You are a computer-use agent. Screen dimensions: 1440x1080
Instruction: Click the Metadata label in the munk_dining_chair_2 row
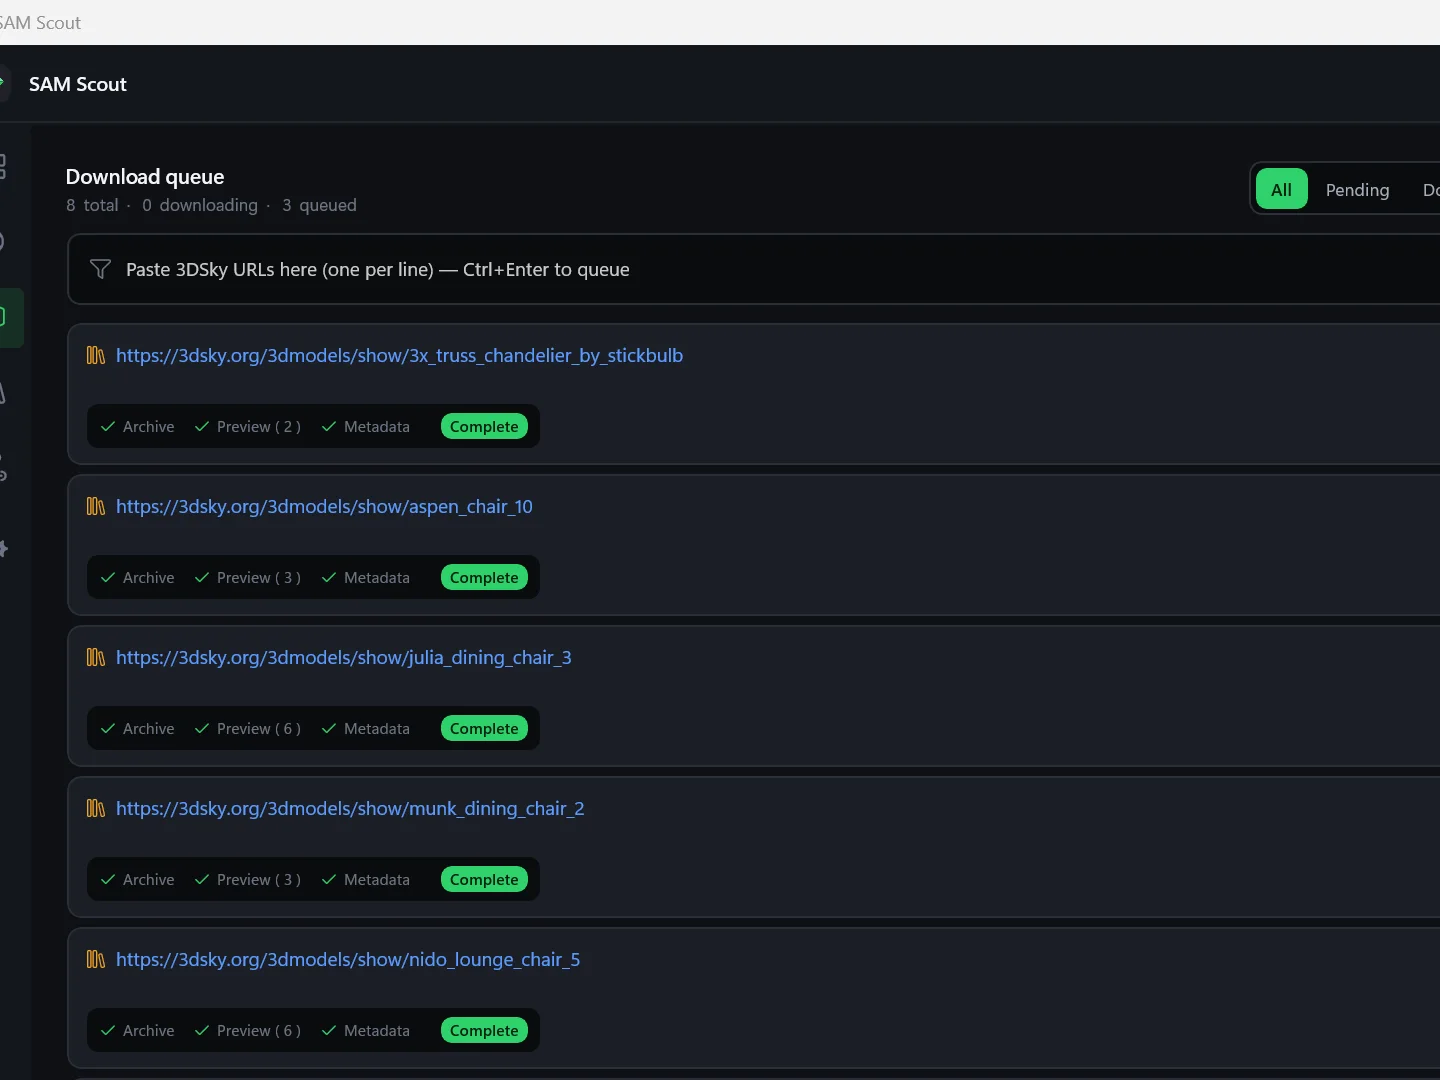coord(377,879)
